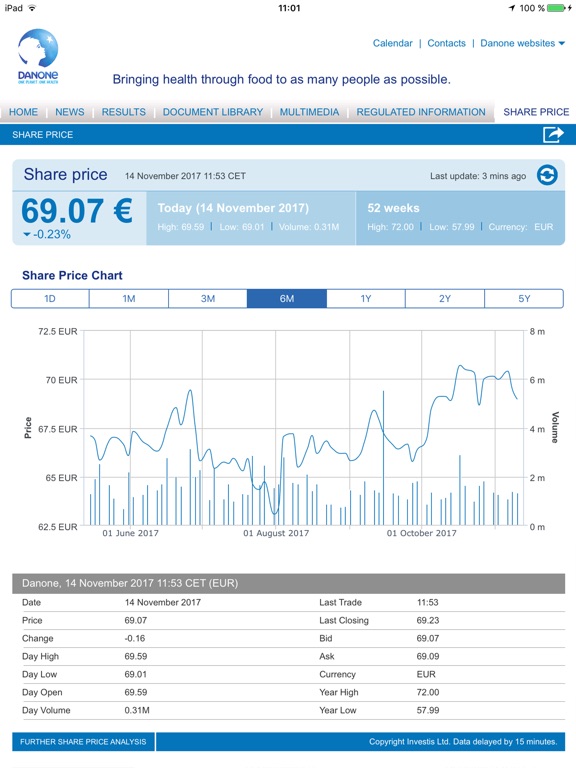
Task: Click the Day Volume value 0.31M
Action: point(137,710)
